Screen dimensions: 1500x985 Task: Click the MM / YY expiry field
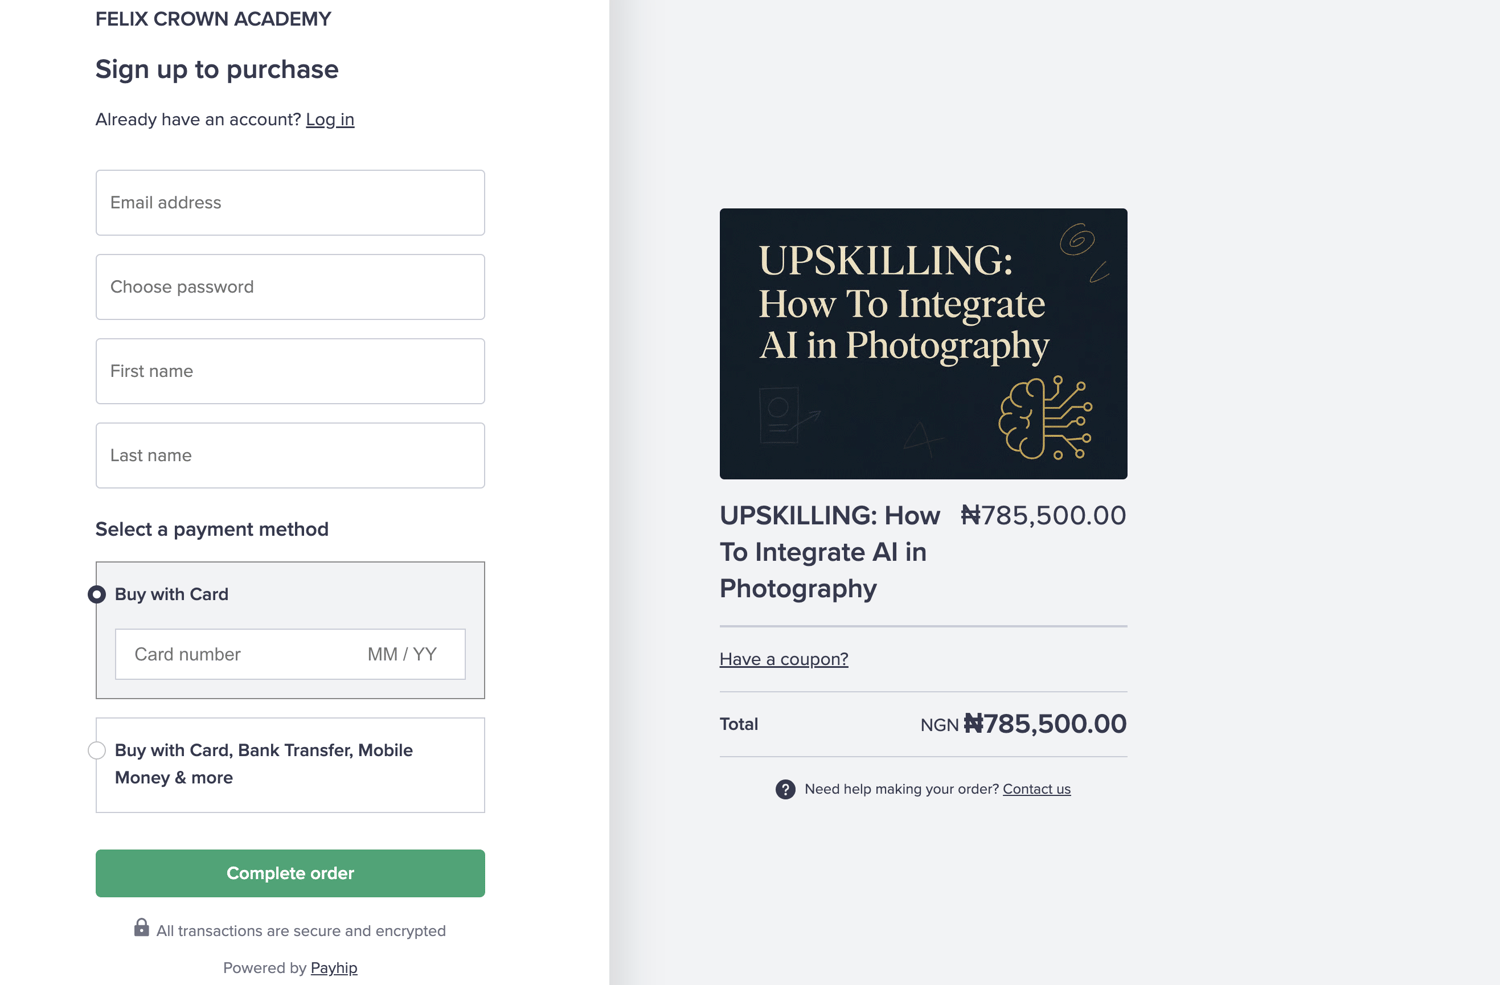coord(402,654)
